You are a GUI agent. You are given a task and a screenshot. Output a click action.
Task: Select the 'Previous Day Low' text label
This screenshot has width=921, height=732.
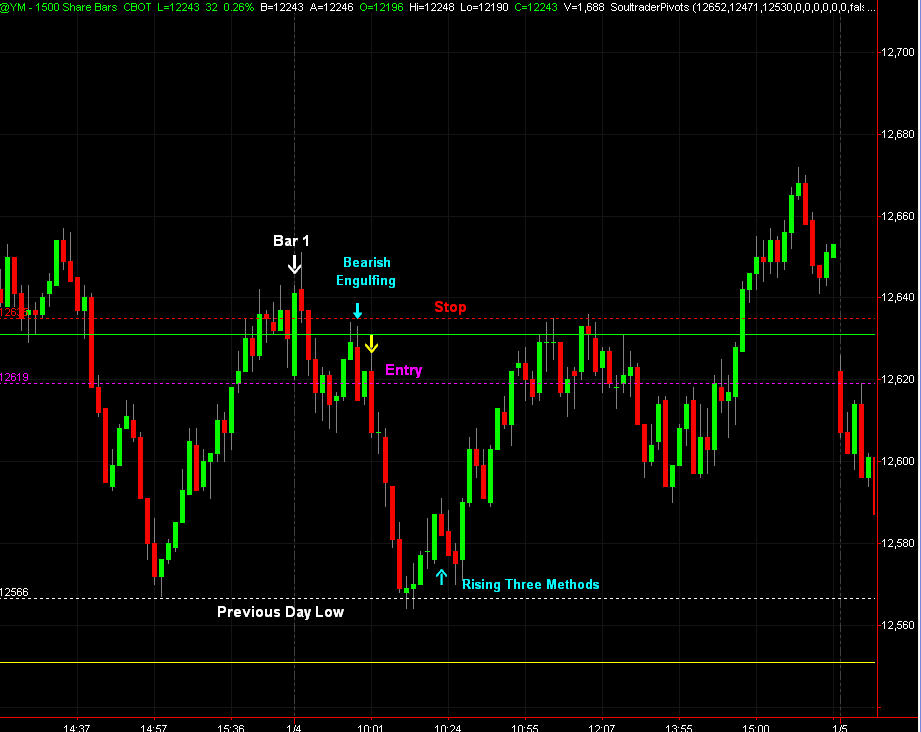click(x=280, y=612)
